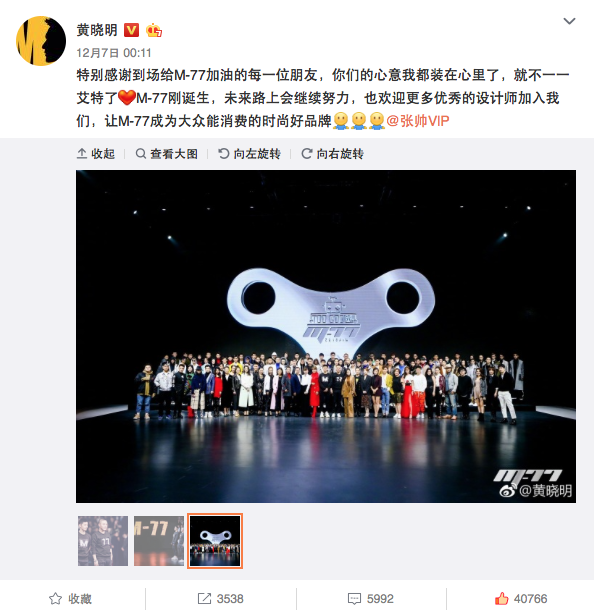
Task: Click the magnifier icon beside 查看大图
Action: point(140,154)
